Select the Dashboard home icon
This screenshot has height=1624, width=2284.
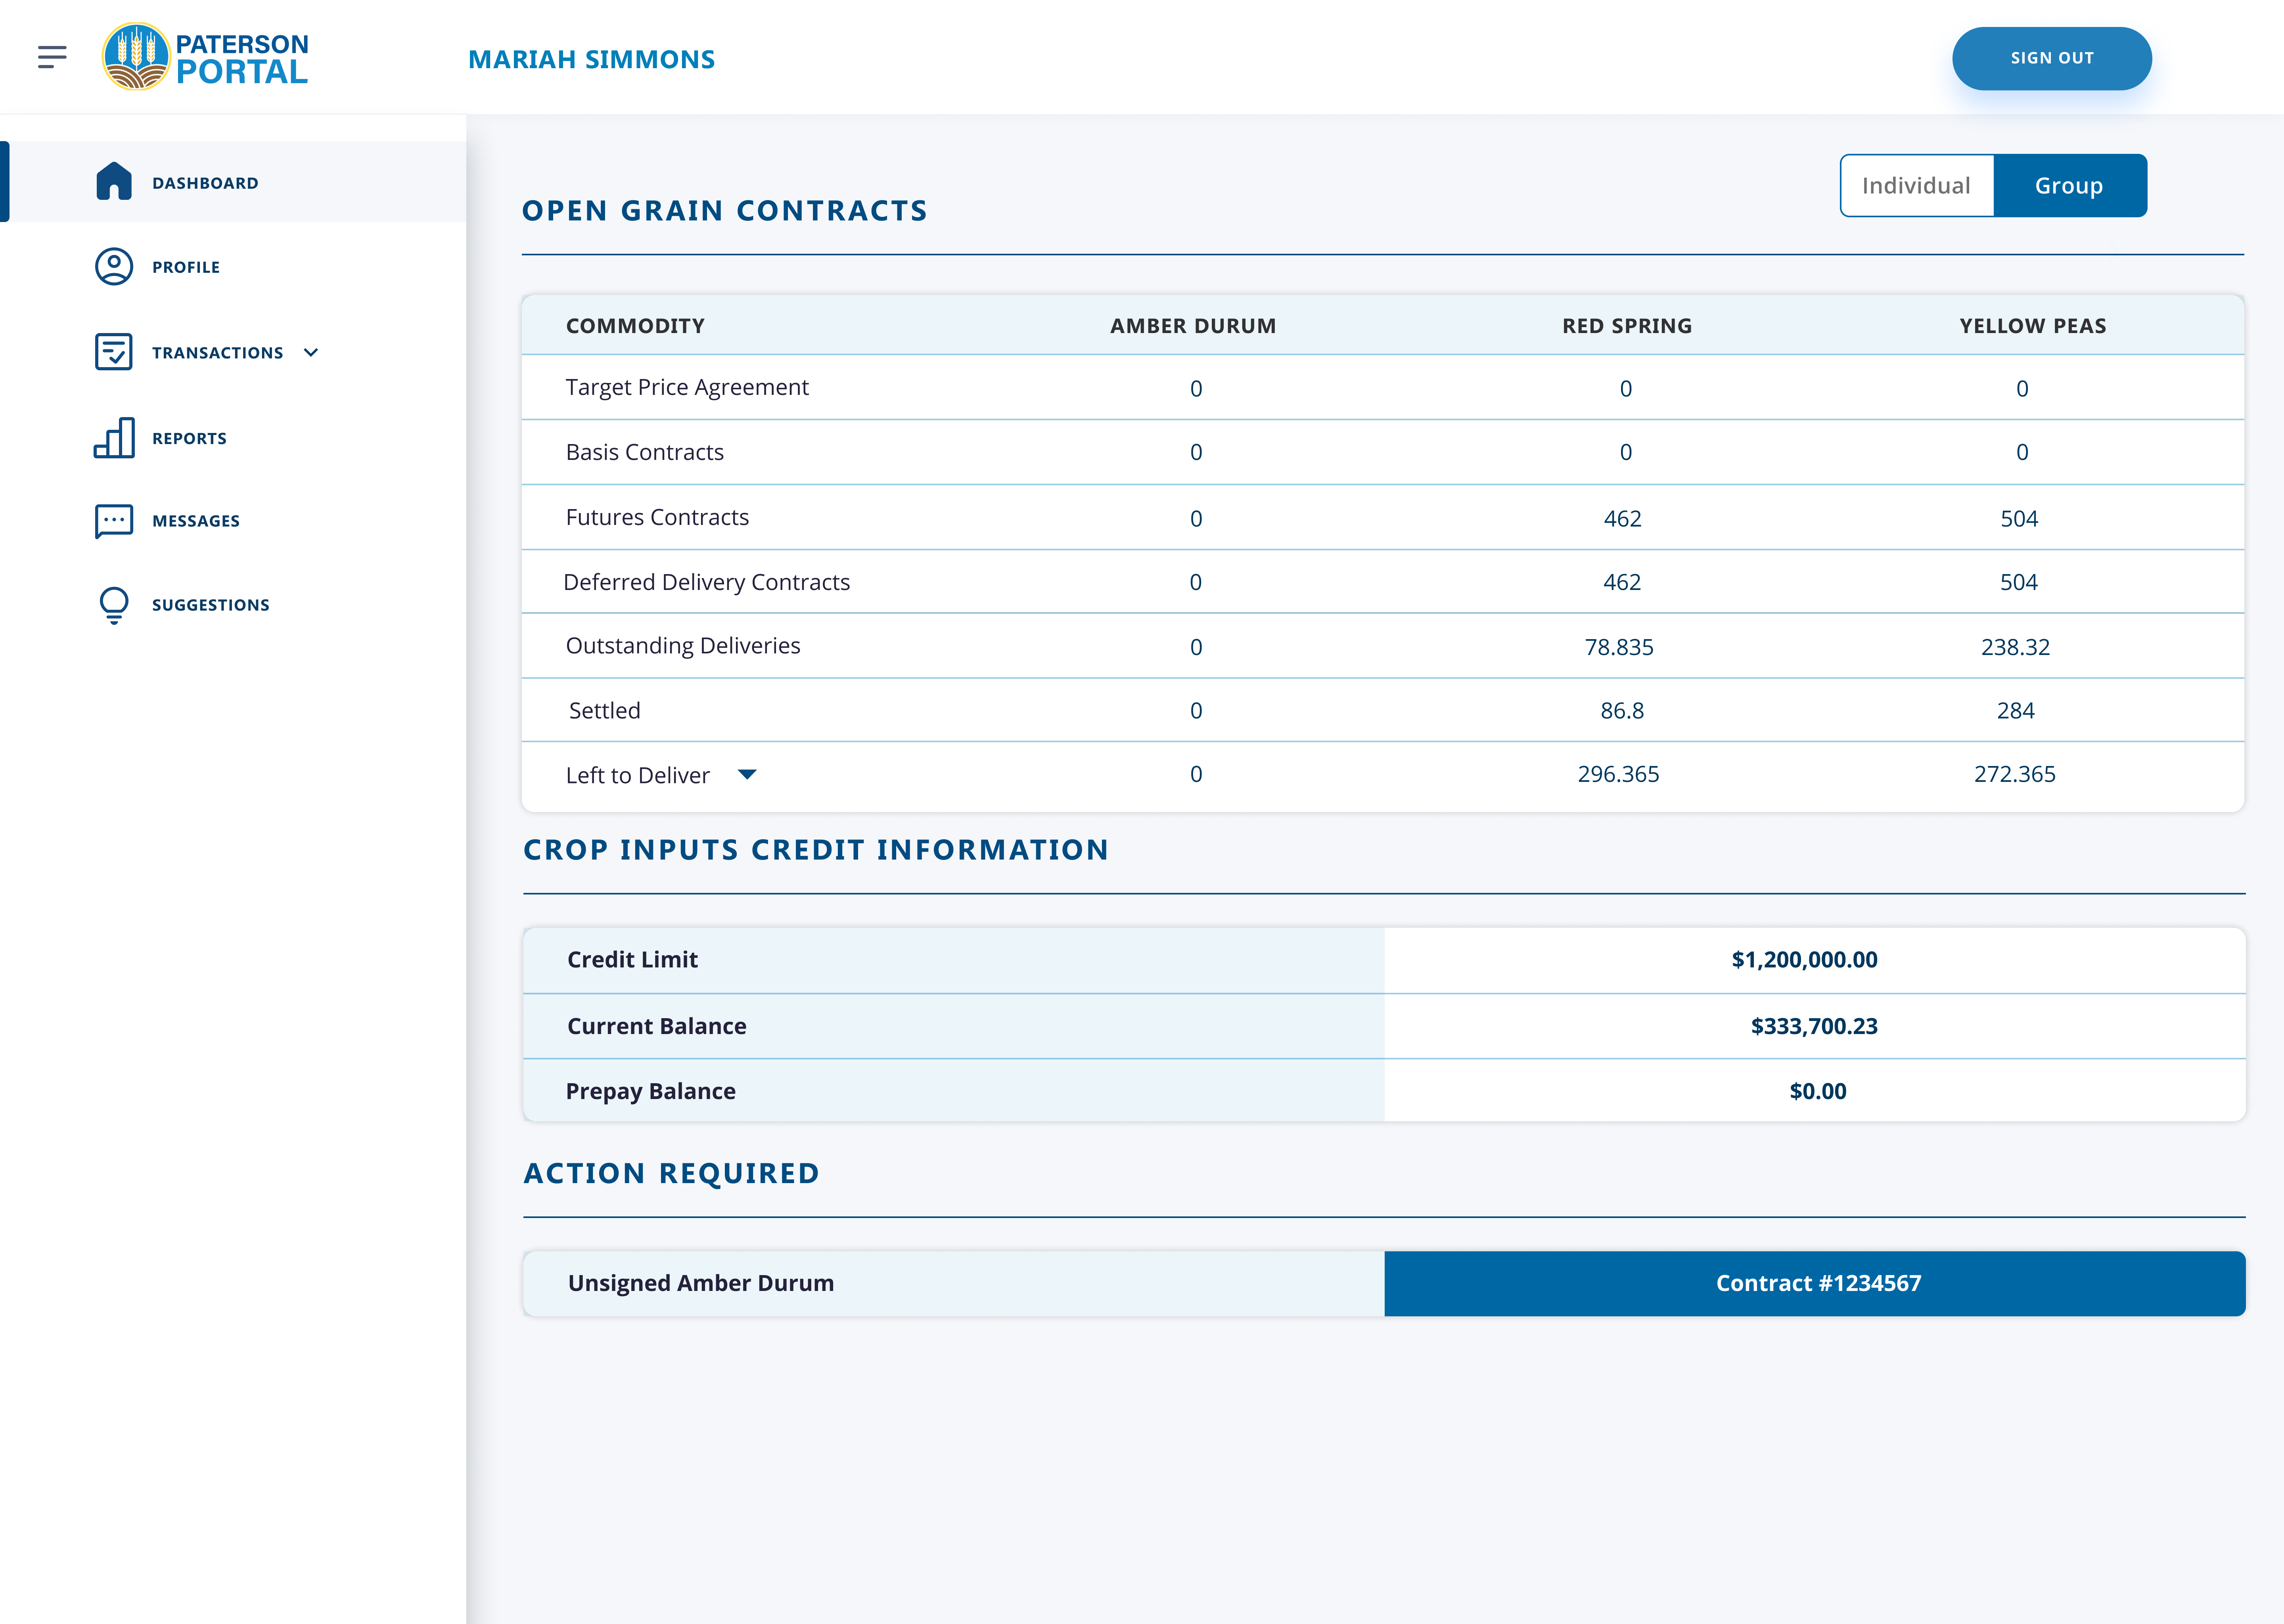(x=113, y=181)
